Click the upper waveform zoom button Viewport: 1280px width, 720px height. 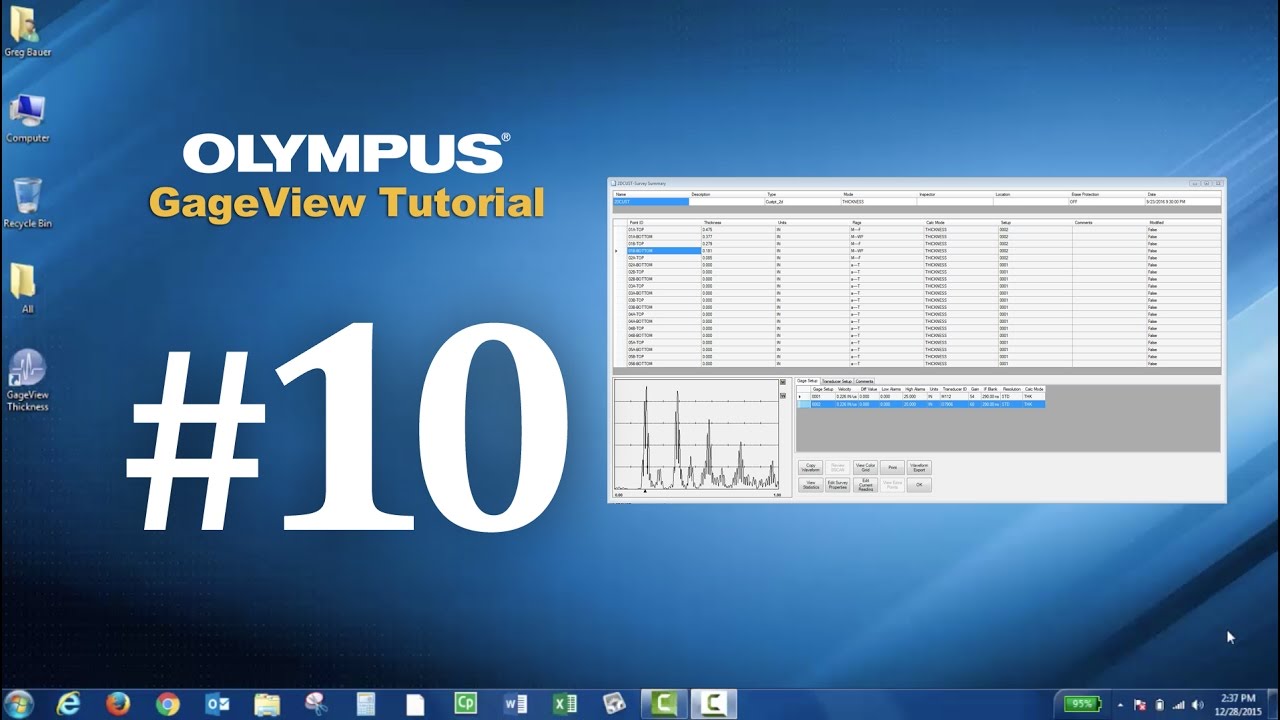tap(783, 381)
